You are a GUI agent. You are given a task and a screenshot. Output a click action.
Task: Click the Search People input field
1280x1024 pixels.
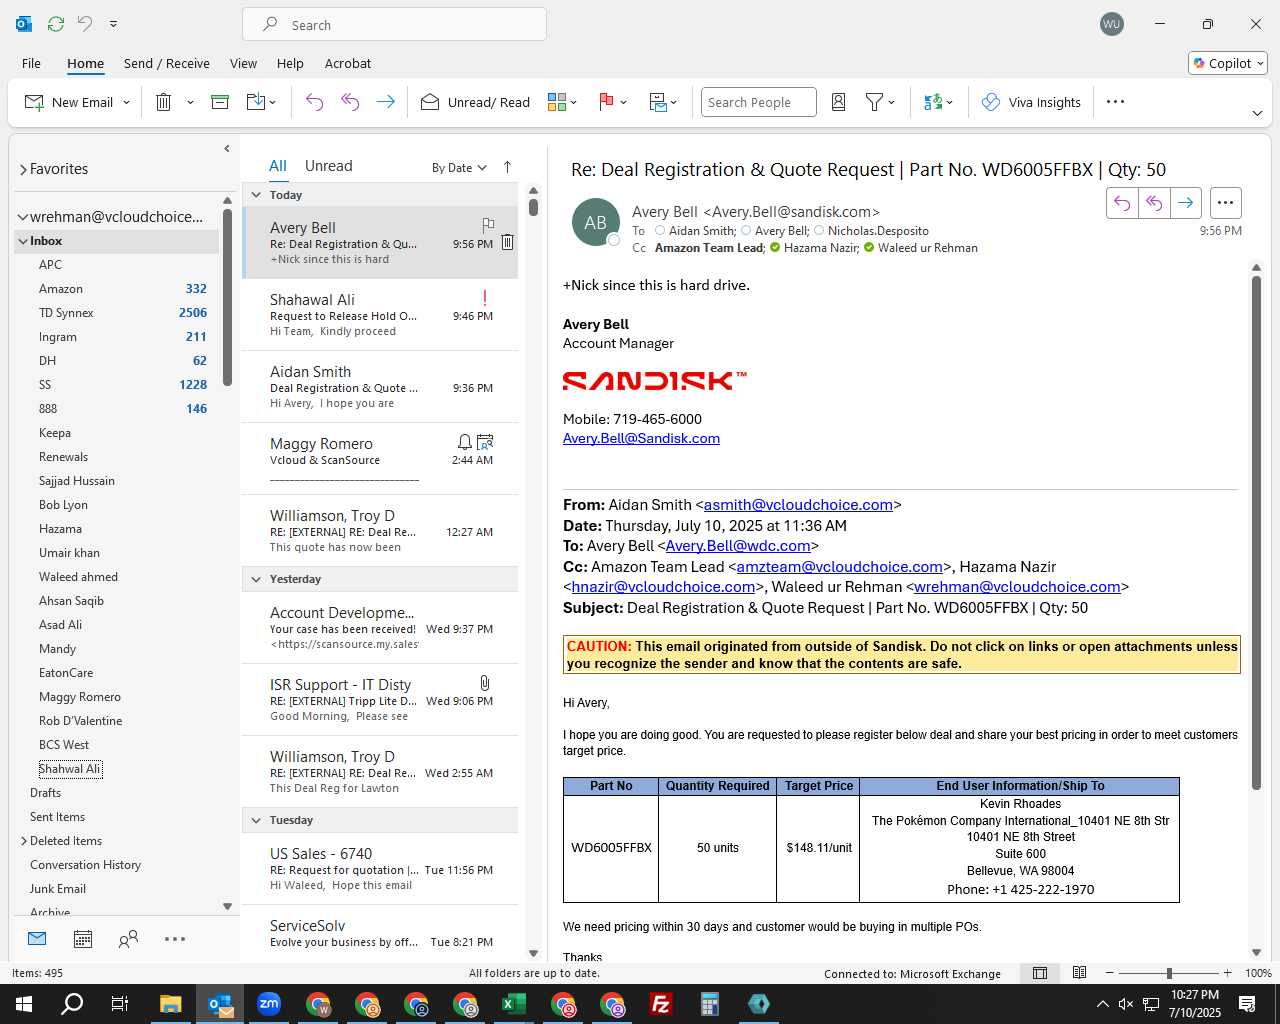click(758, 102)
